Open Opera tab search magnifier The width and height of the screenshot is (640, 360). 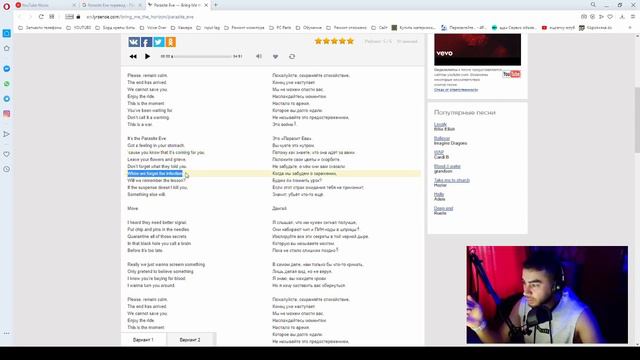tap(593, 5)
